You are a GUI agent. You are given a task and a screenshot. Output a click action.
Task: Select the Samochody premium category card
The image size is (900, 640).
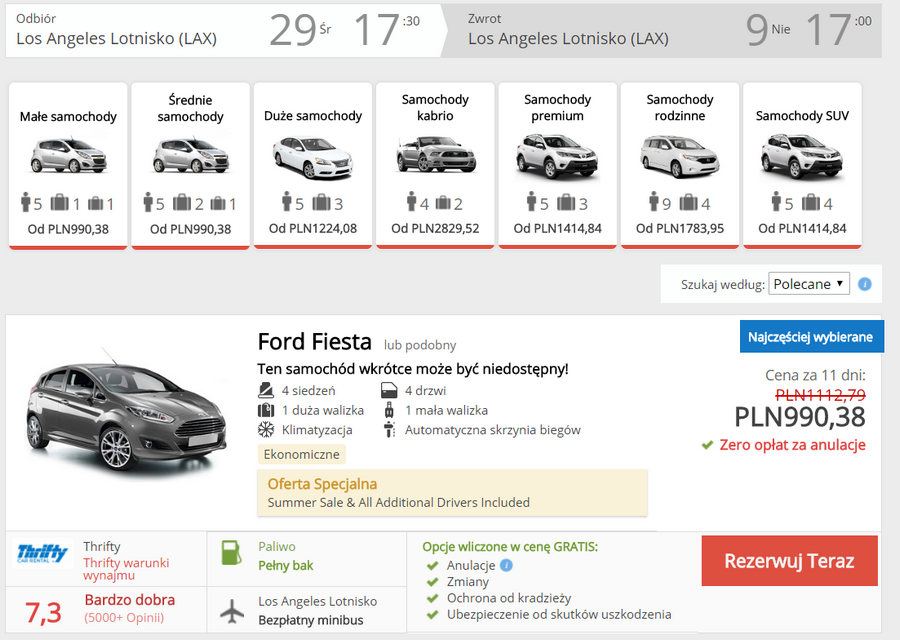557,166
